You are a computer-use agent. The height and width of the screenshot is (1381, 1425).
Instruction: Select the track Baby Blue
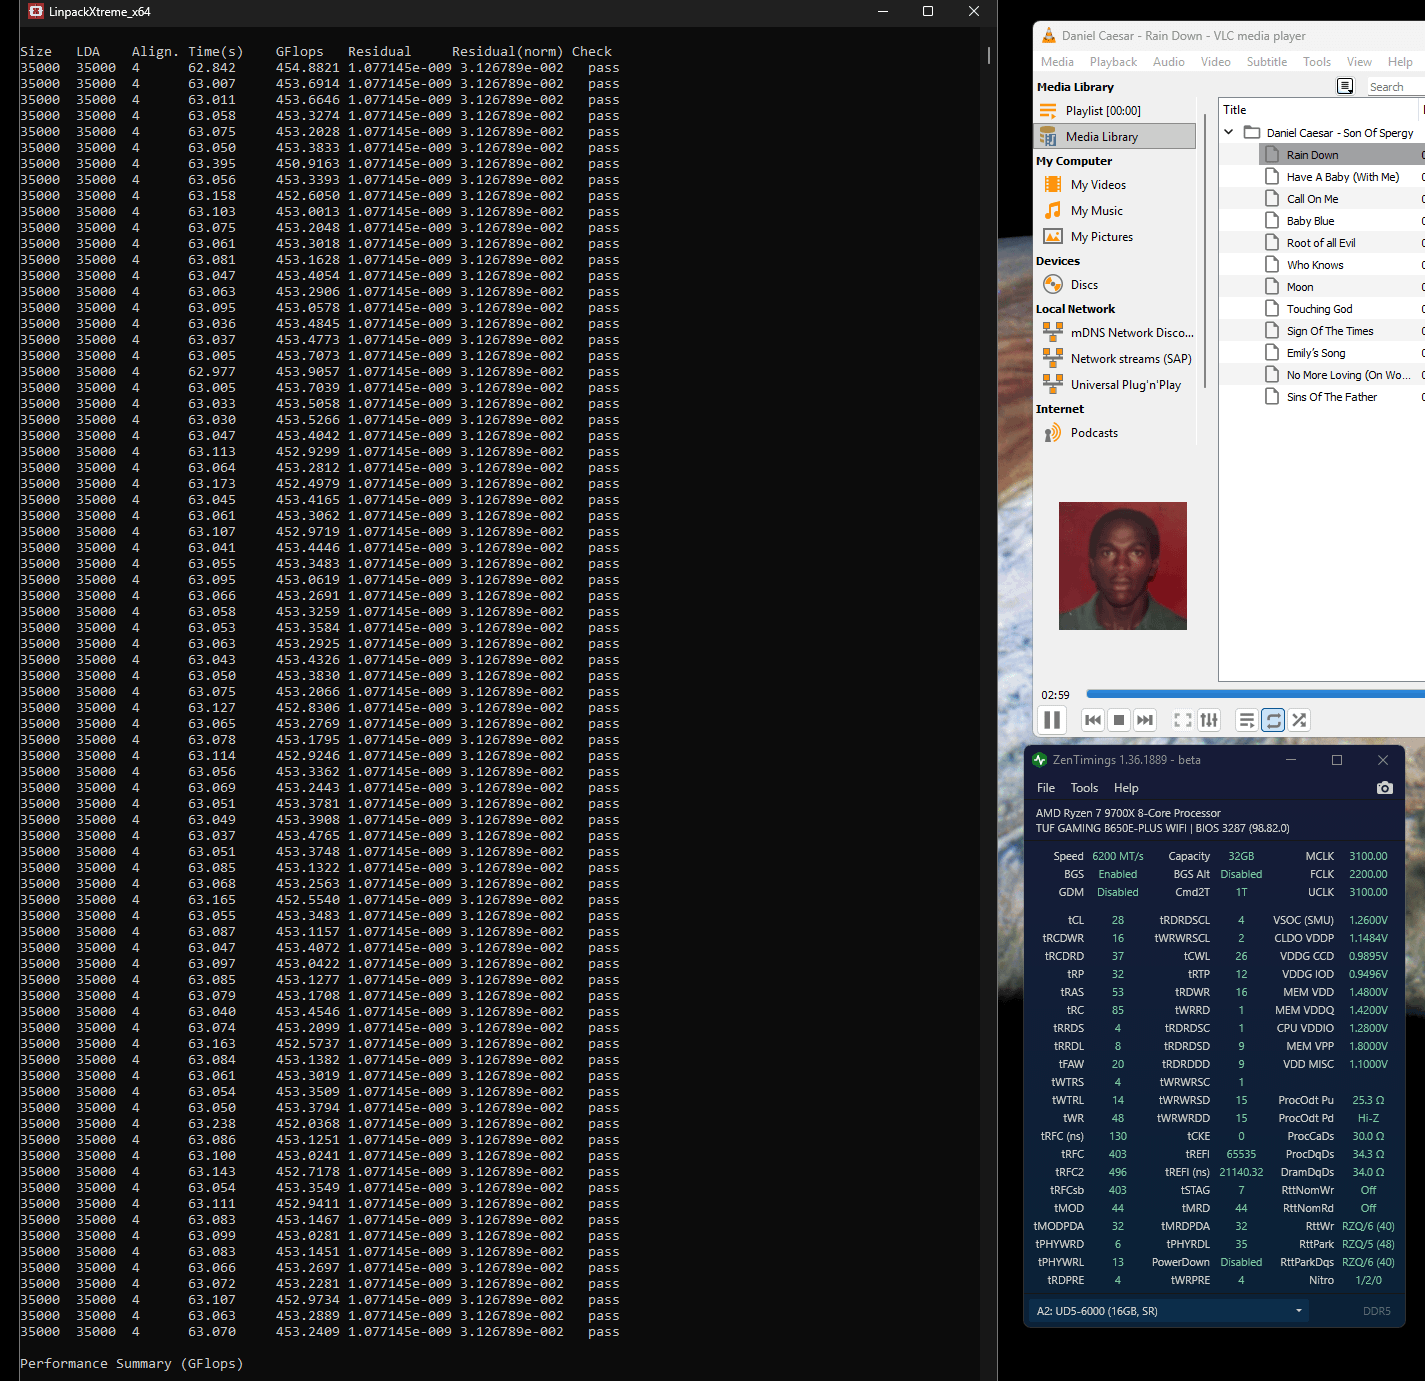click(1310, 221)
